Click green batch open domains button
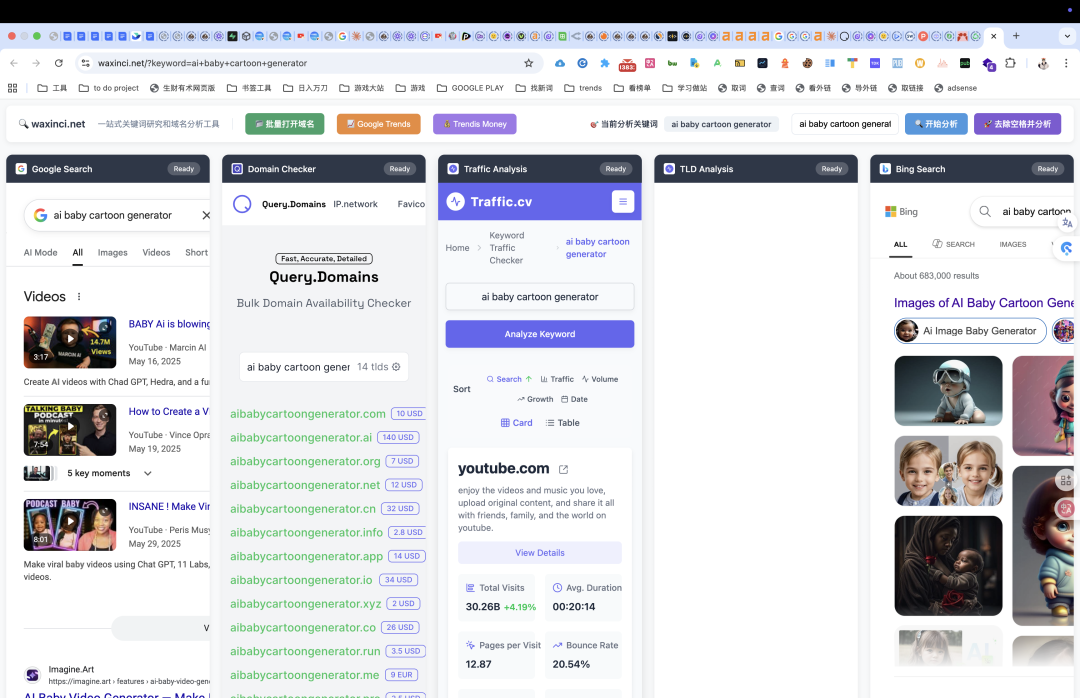 tap(284, 124)
